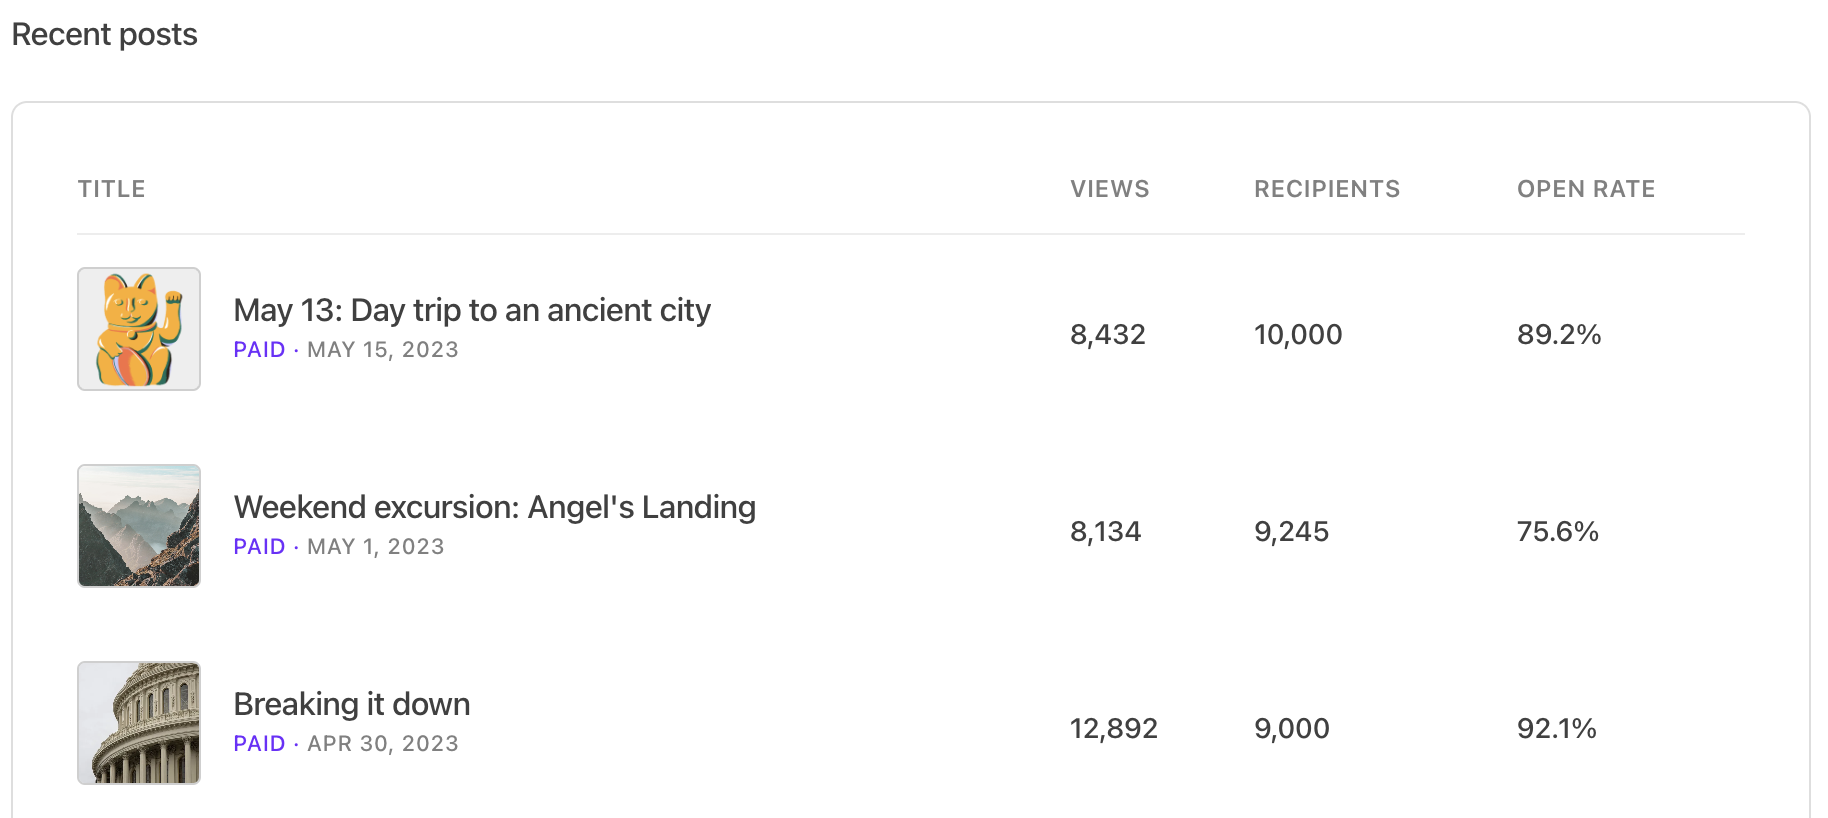This screenshot has width=1828, height=818.
Task: Click the 89.2% open rate value
Action: (1559, 334)
